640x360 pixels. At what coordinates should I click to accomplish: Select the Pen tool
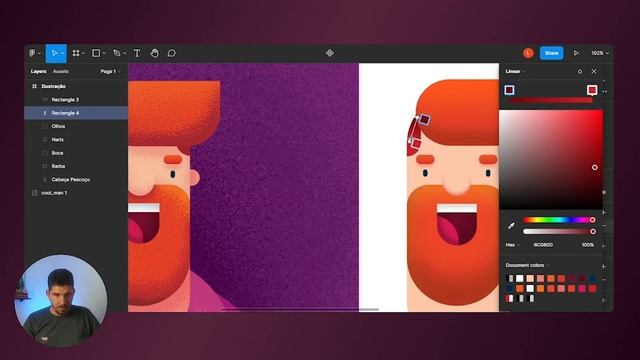pos(117,53)
